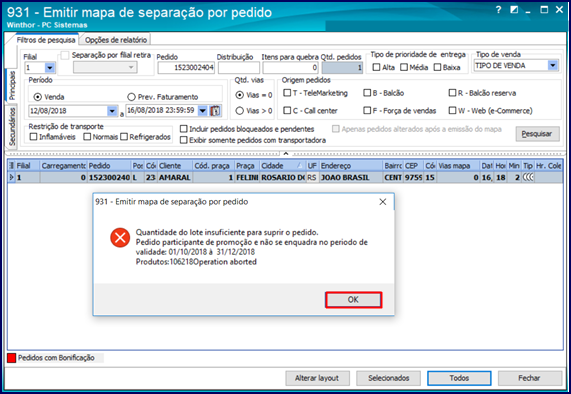The height and width of the screenshot is (394, 571).
Task: Check W - Web (e-Commerce) checkbox
Action: point(452,110)
